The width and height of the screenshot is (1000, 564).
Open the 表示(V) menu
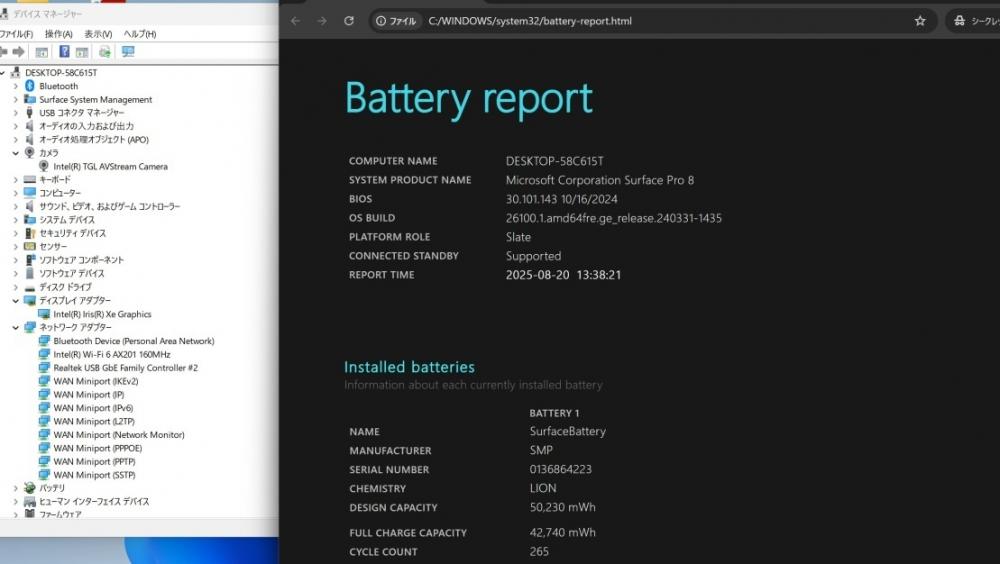tap(98, 34)
